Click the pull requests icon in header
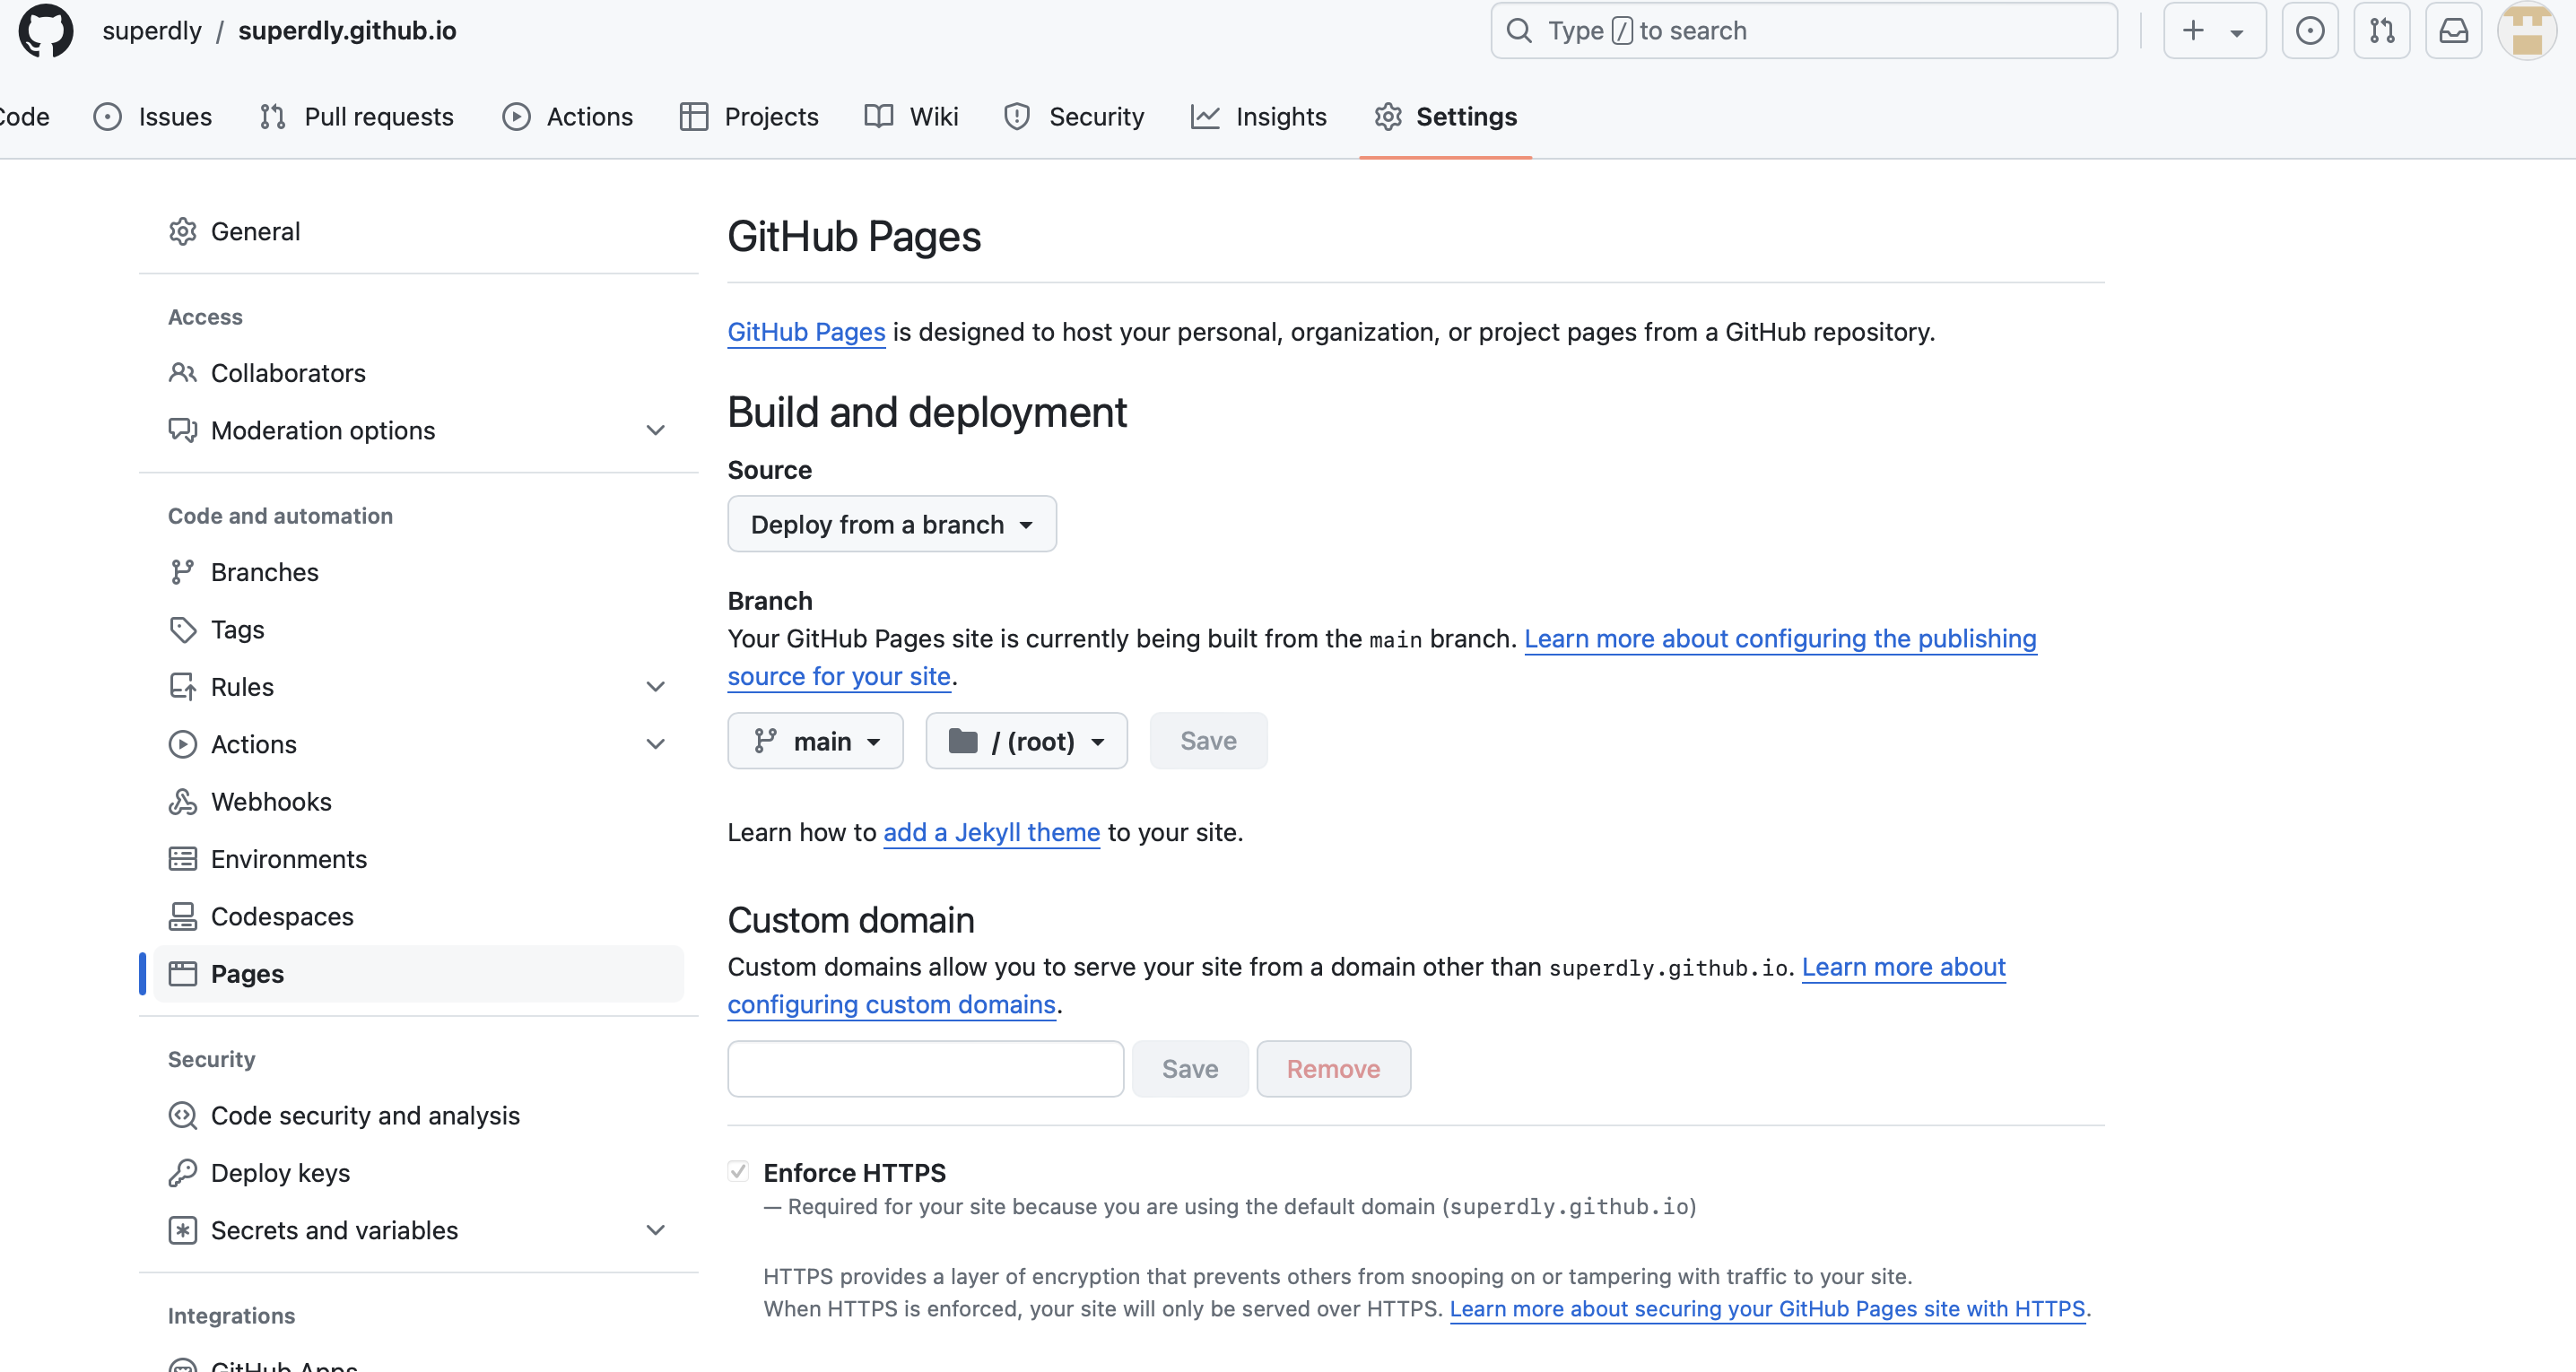This screenshot has width=2576, height=1372. 2381,31
